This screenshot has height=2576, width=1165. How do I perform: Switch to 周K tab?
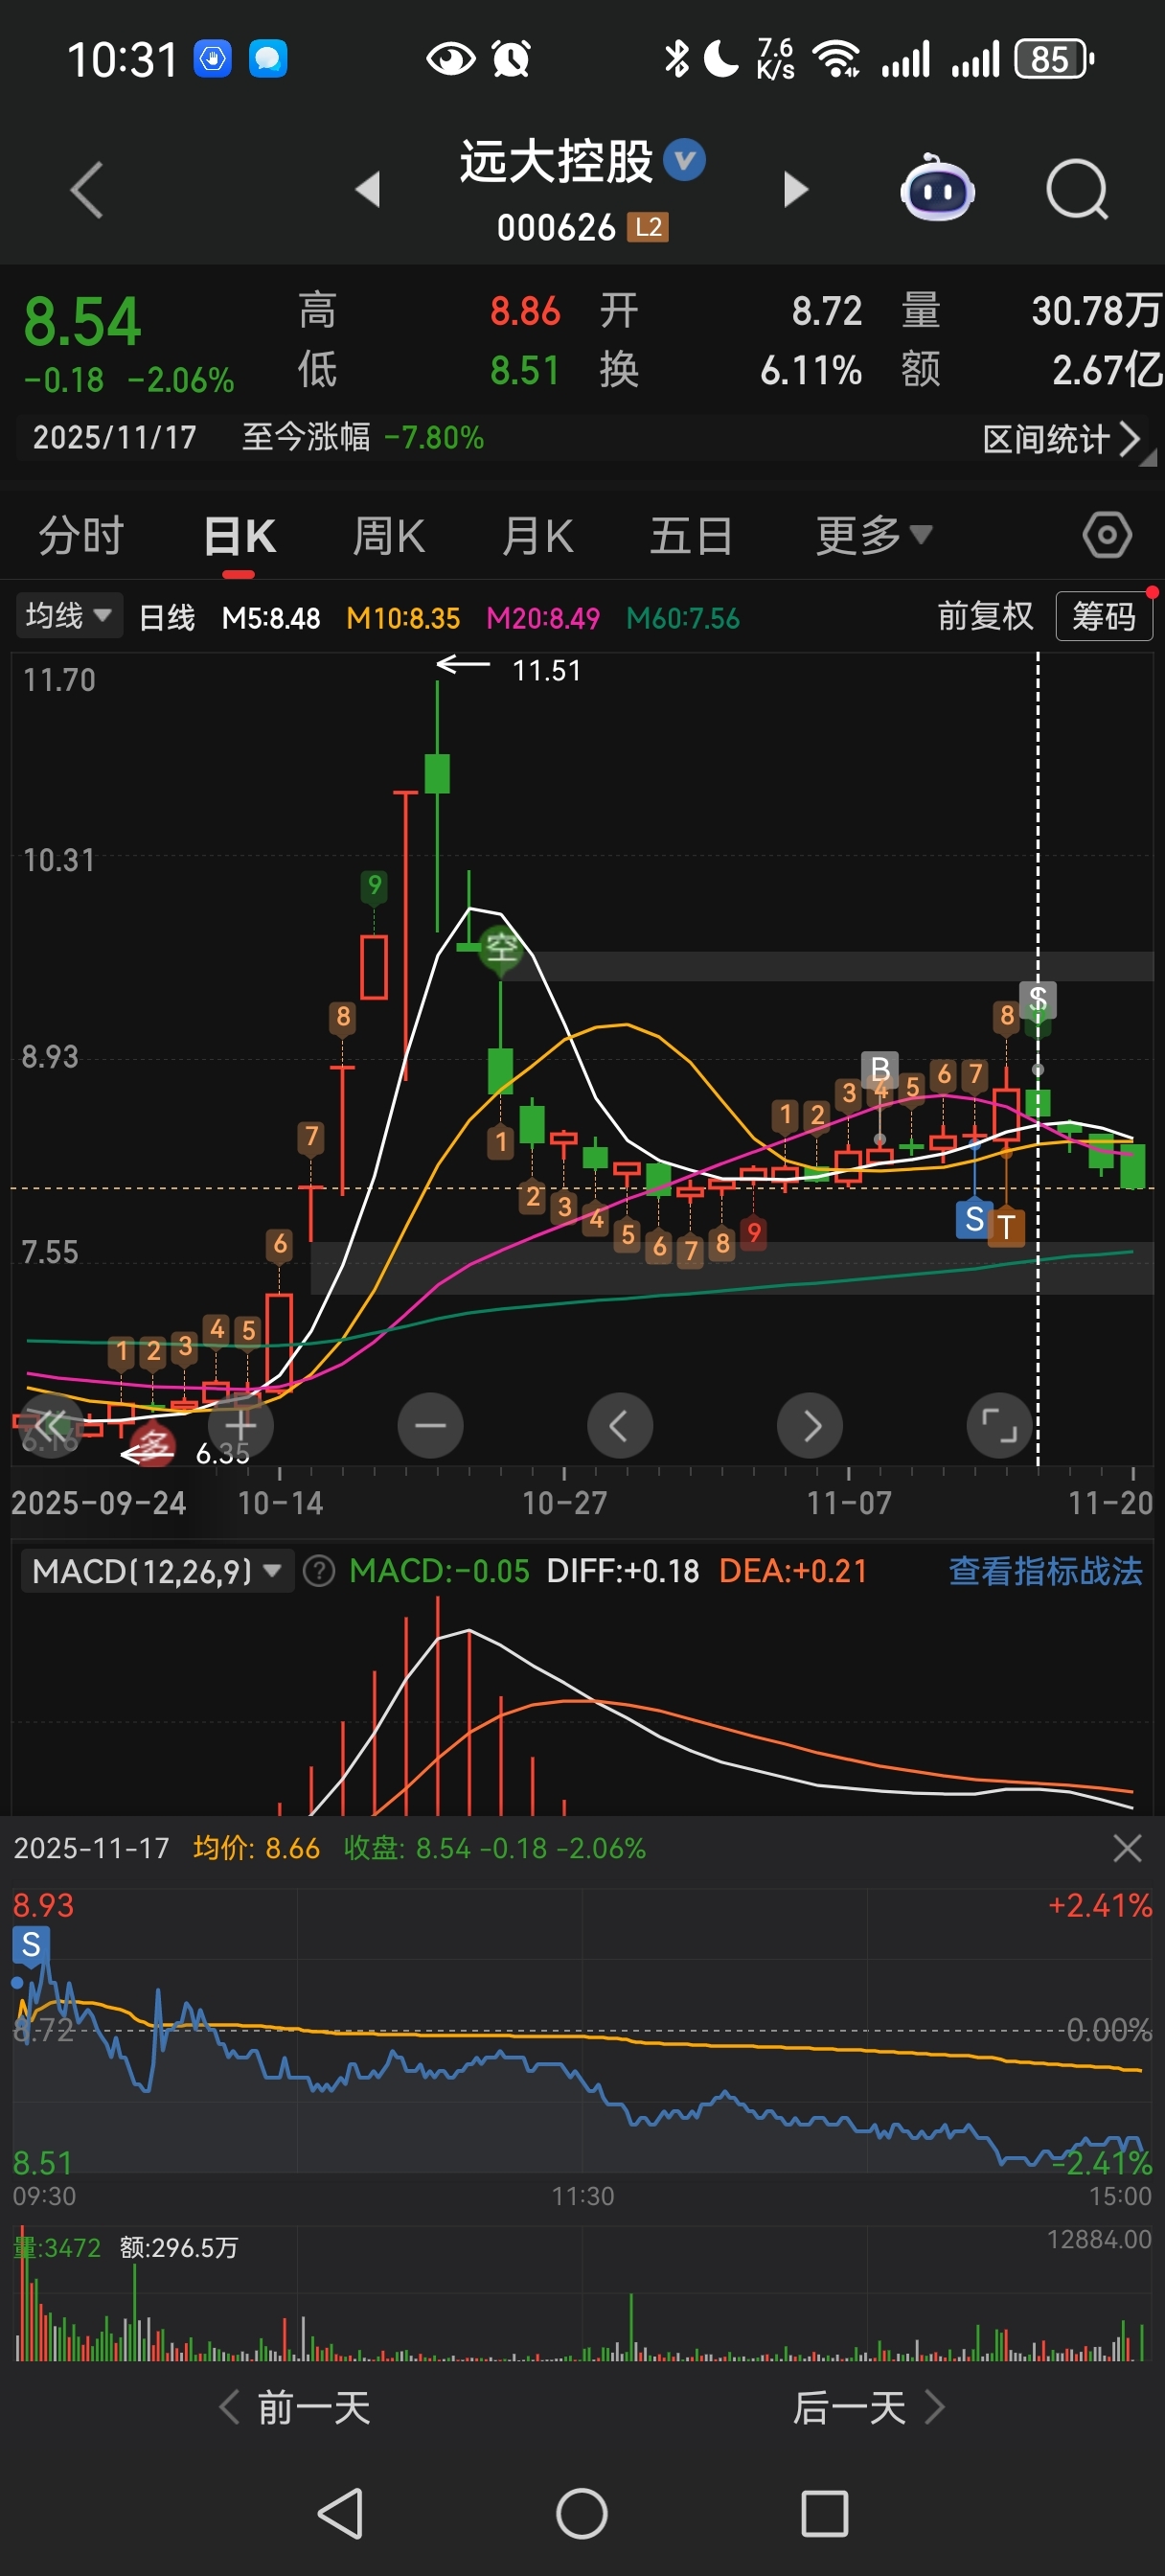click(x=389, y=536)
